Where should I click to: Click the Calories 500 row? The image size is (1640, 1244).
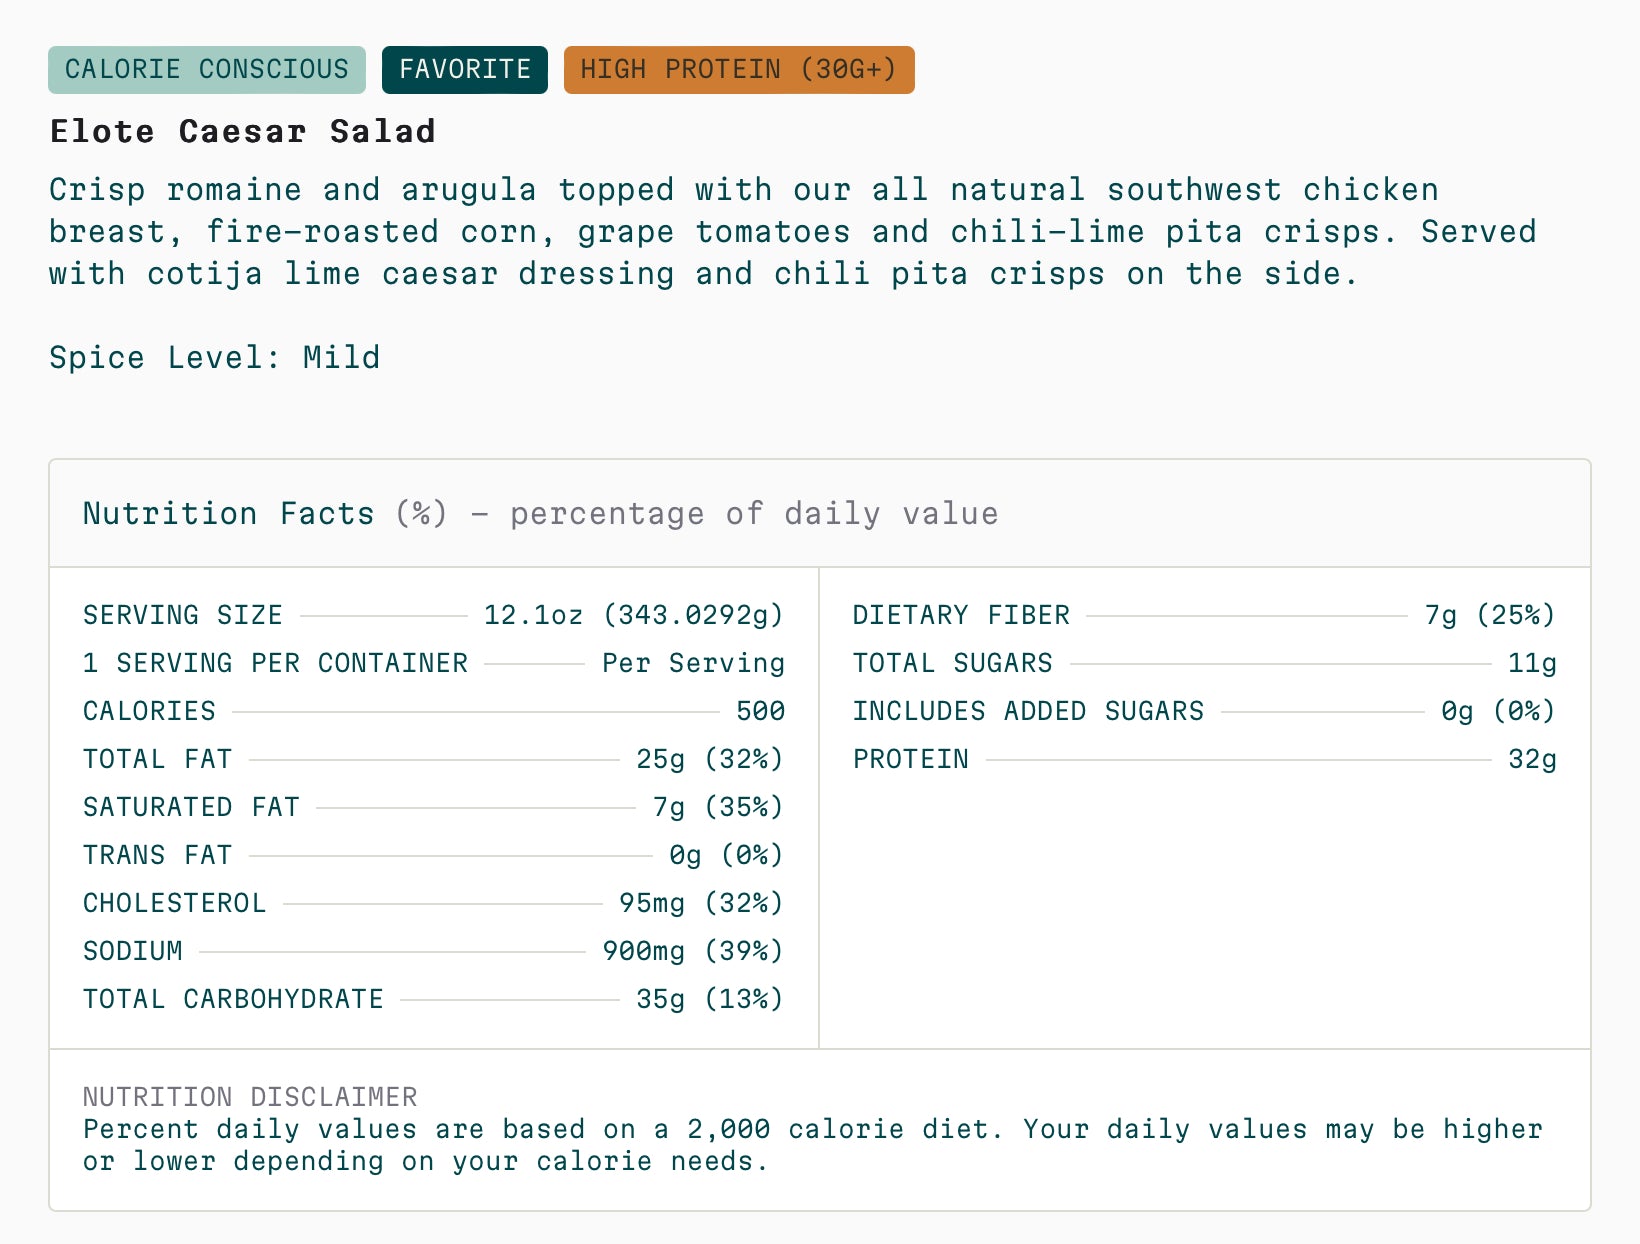[434, 711]
